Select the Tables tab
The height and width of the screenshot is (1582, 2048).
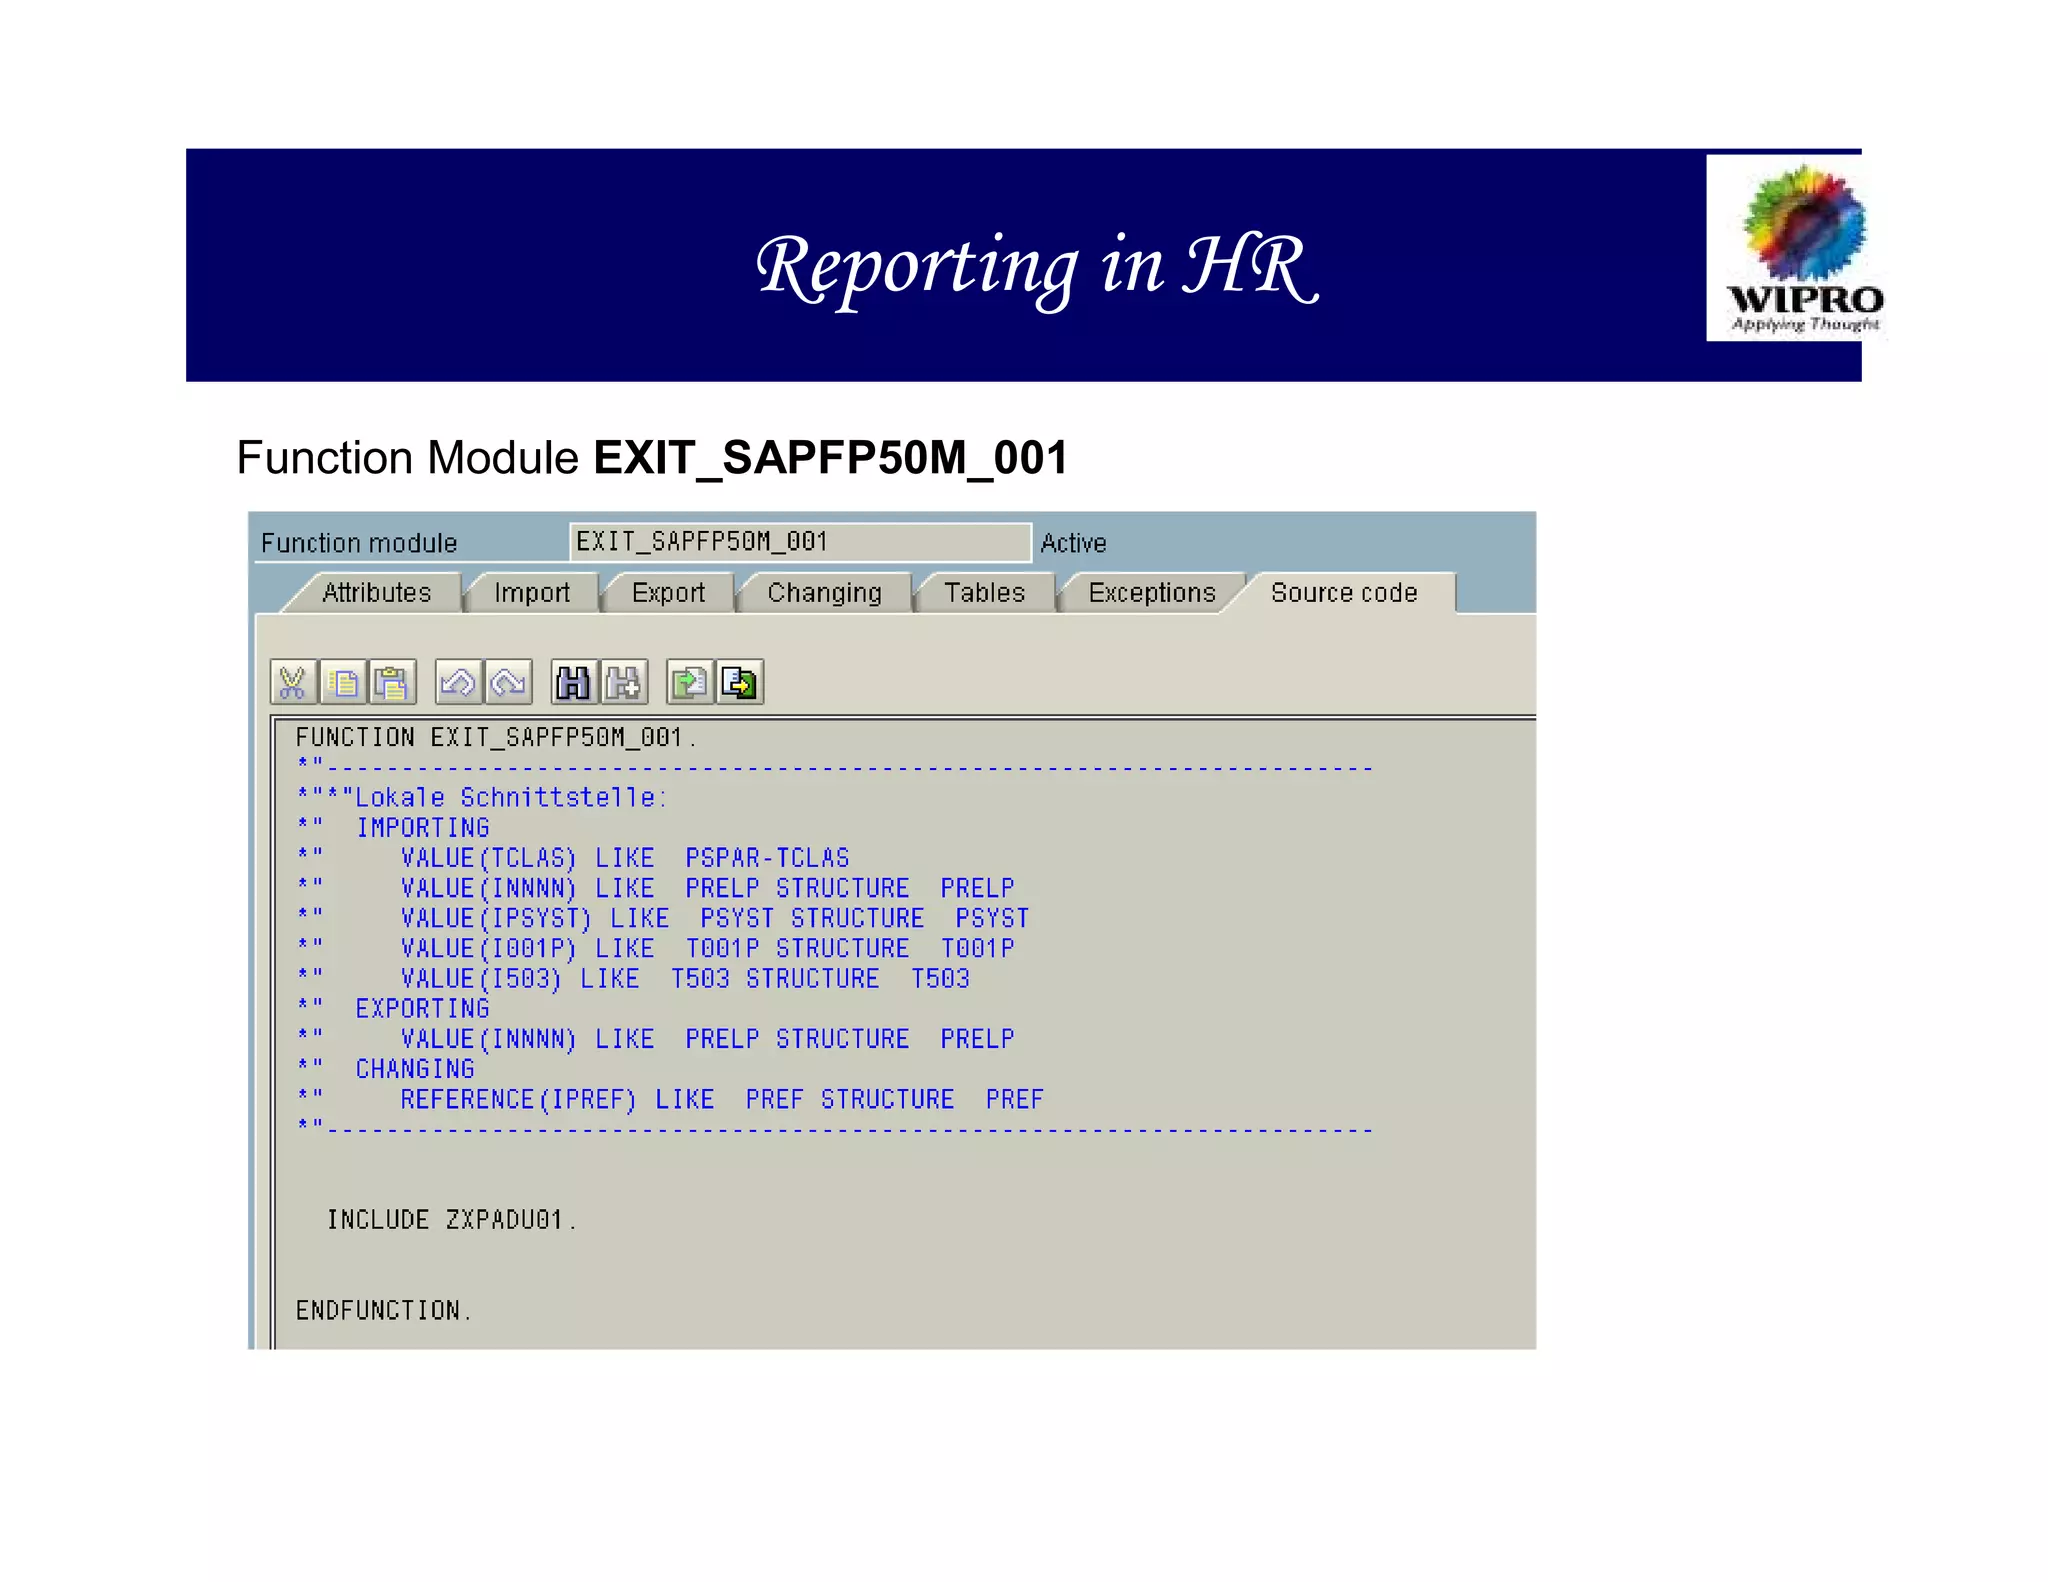(x=984, y=593)
